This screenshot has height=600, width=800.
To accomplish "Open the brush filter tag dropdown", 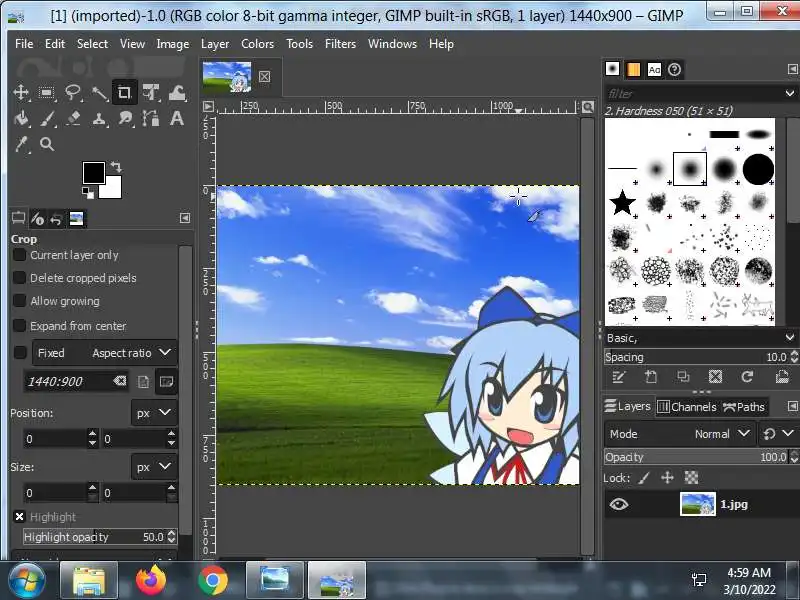I will pyautogui.click(x=790, y=93).
